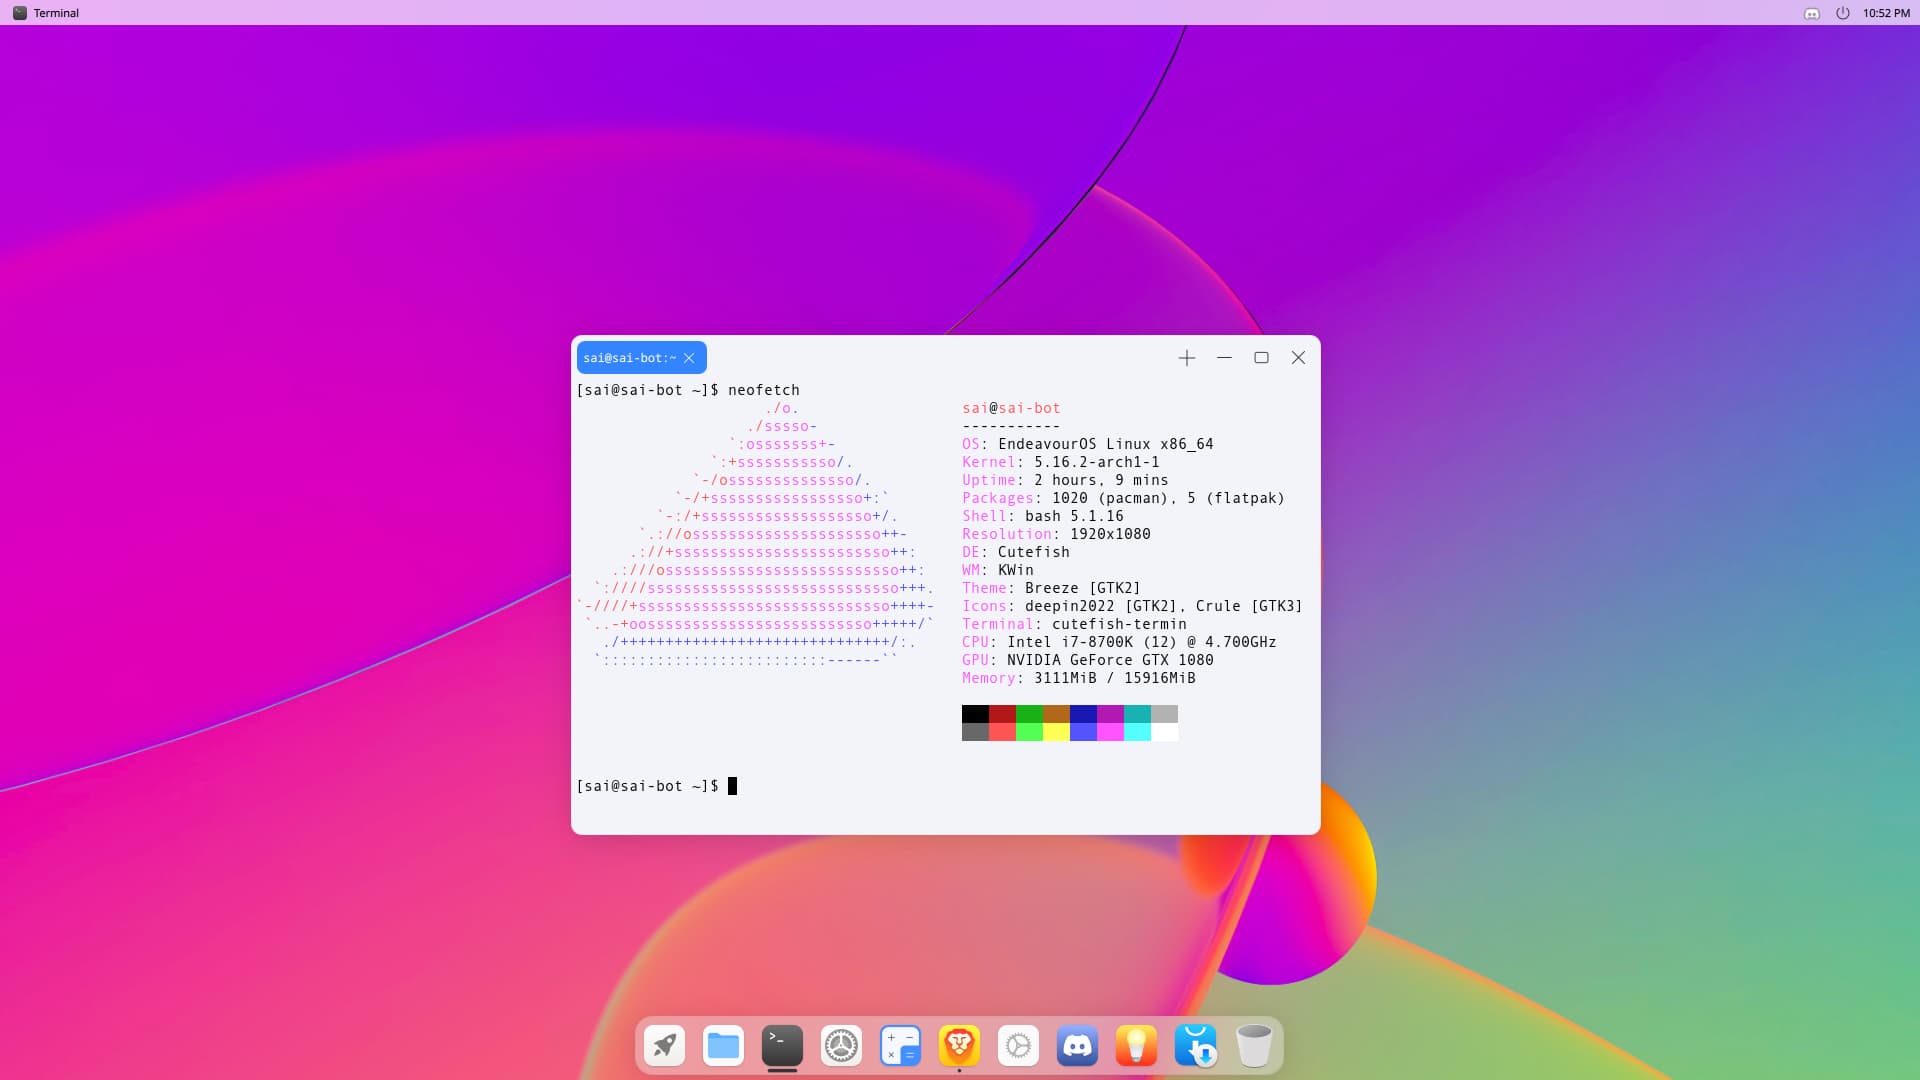Image resolution: width=1920 pixels, height=1080 pixels.
Task: Open the Trash bin in dock
Action: [1254, 1046]
